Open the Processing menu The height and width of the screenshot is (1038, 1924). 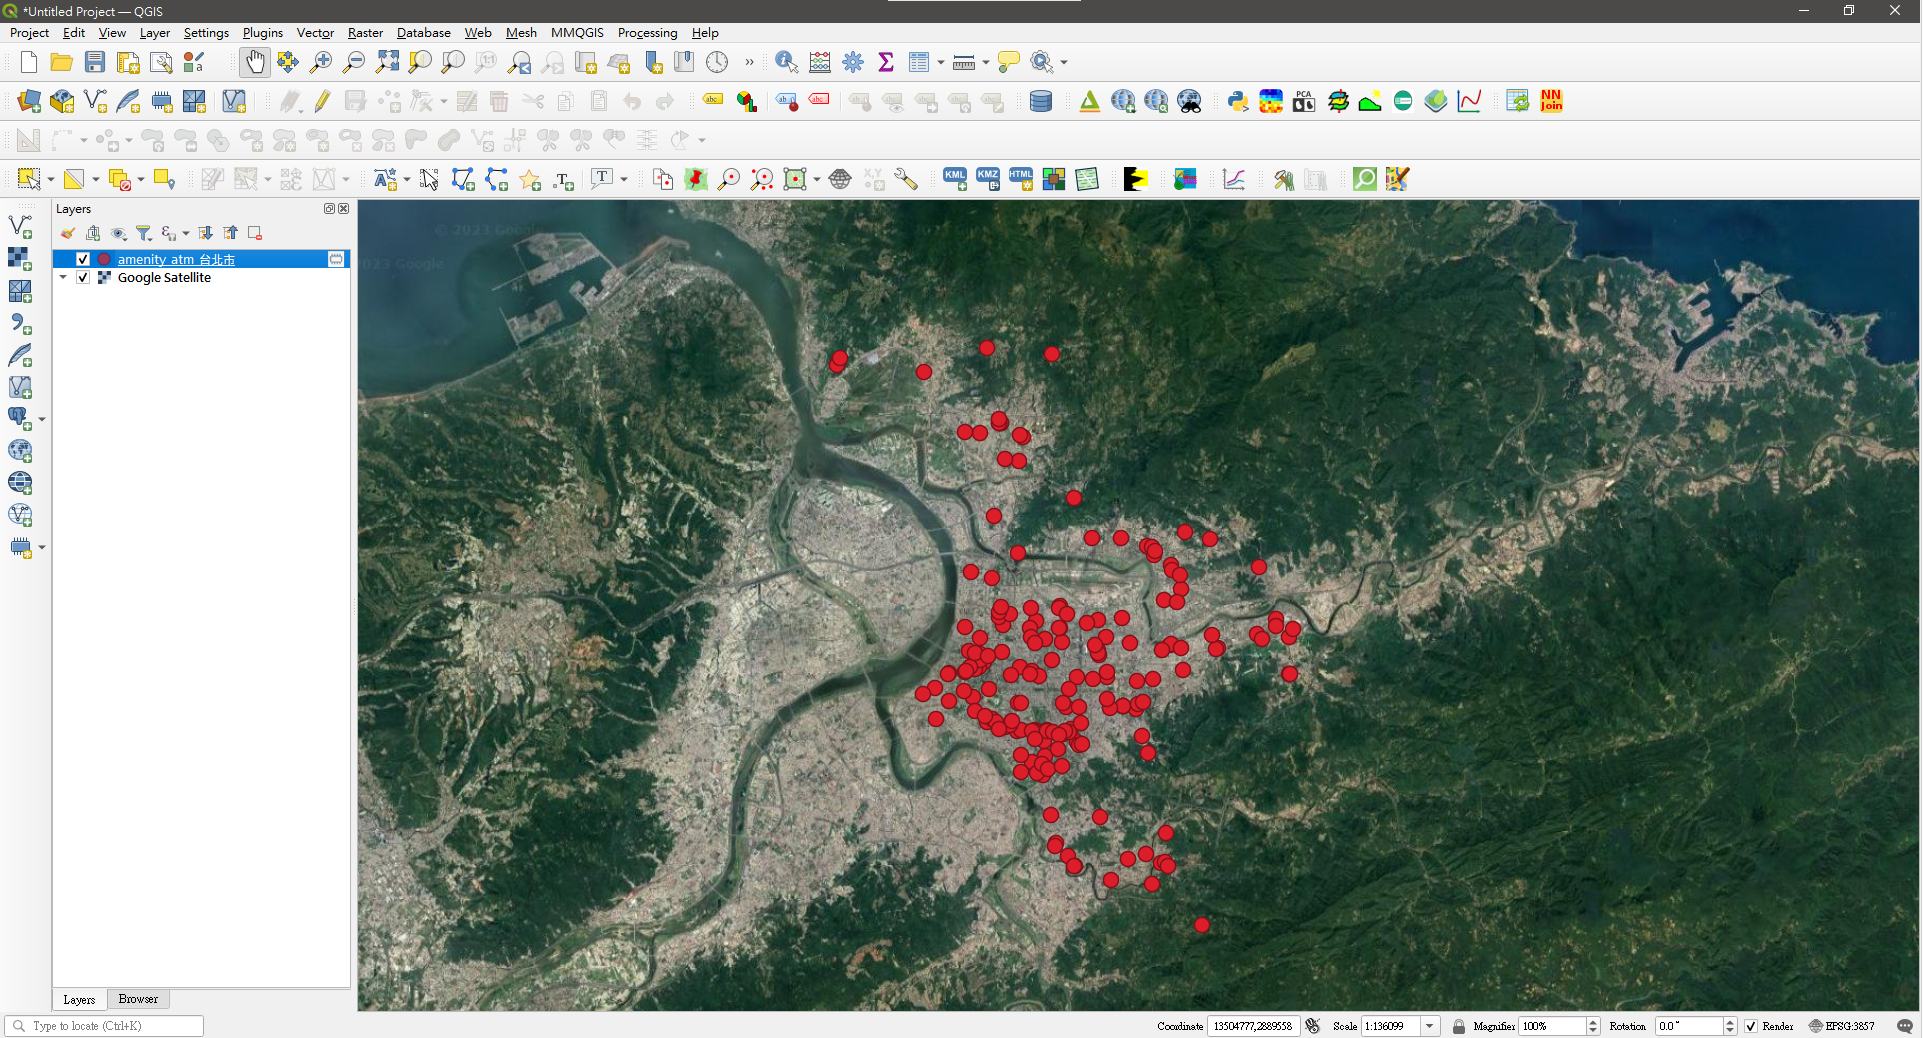tap(647, 33)
